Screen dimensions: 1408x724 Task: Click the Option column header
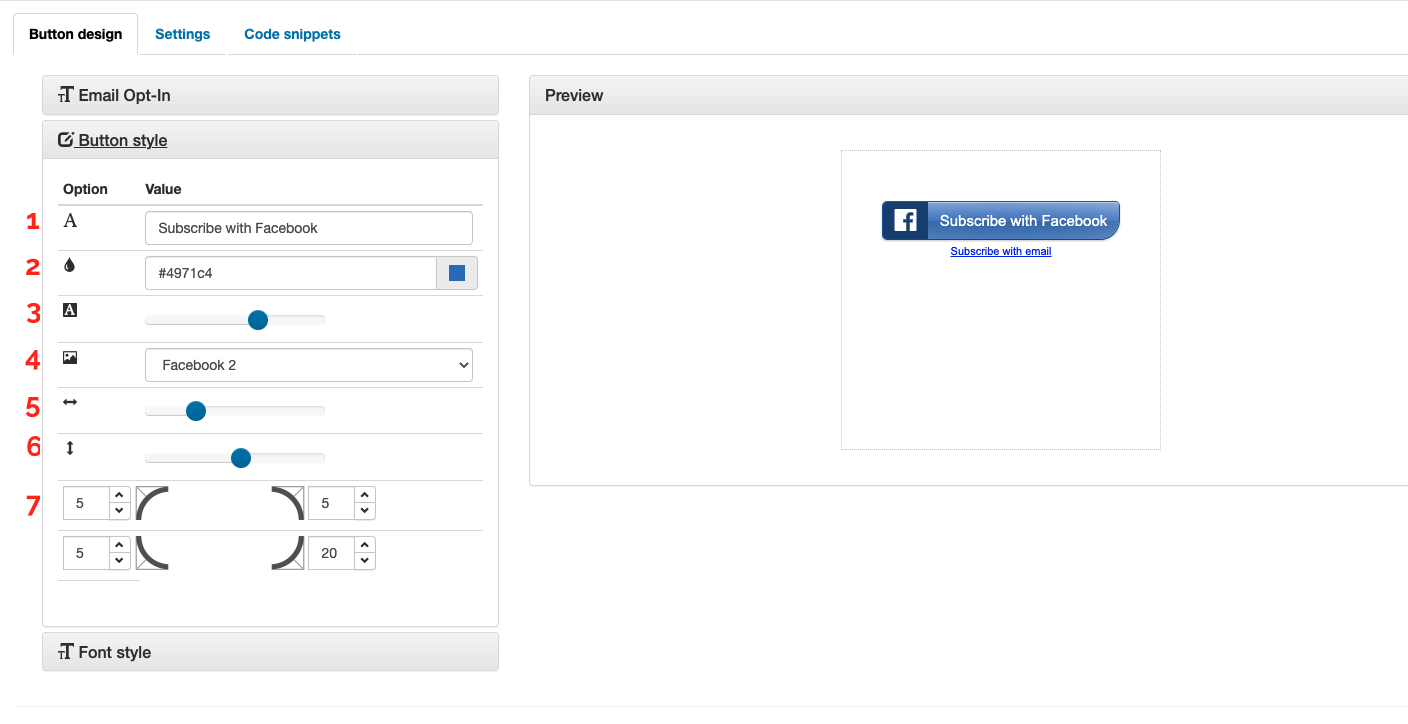click(x=85, y=189)
